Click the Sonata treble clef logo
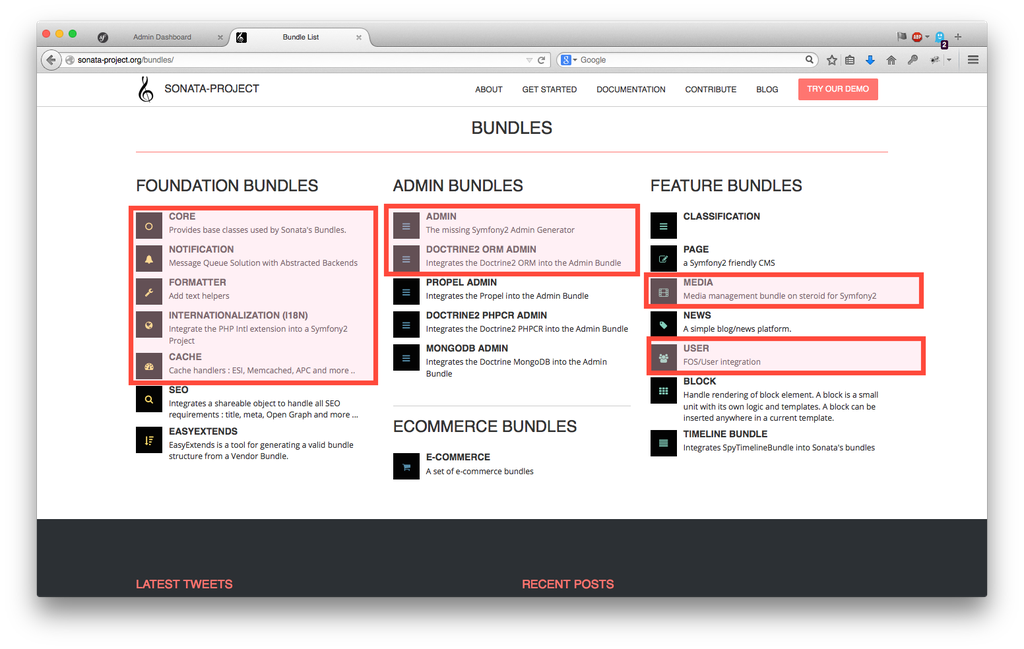This screenshot has height=649, width=1024. tap(146, 90)
